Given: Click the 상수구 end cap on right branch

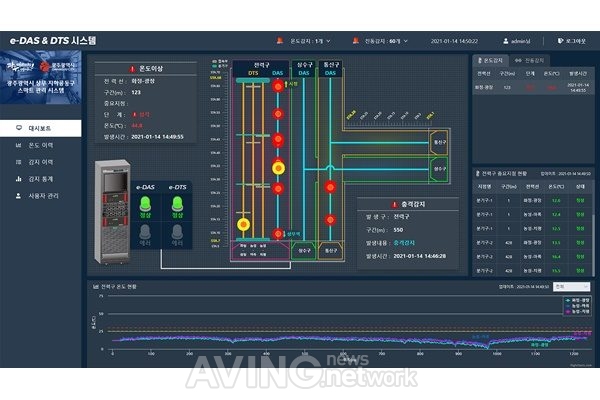Looking at the screenshot, I should click(439, 169).
